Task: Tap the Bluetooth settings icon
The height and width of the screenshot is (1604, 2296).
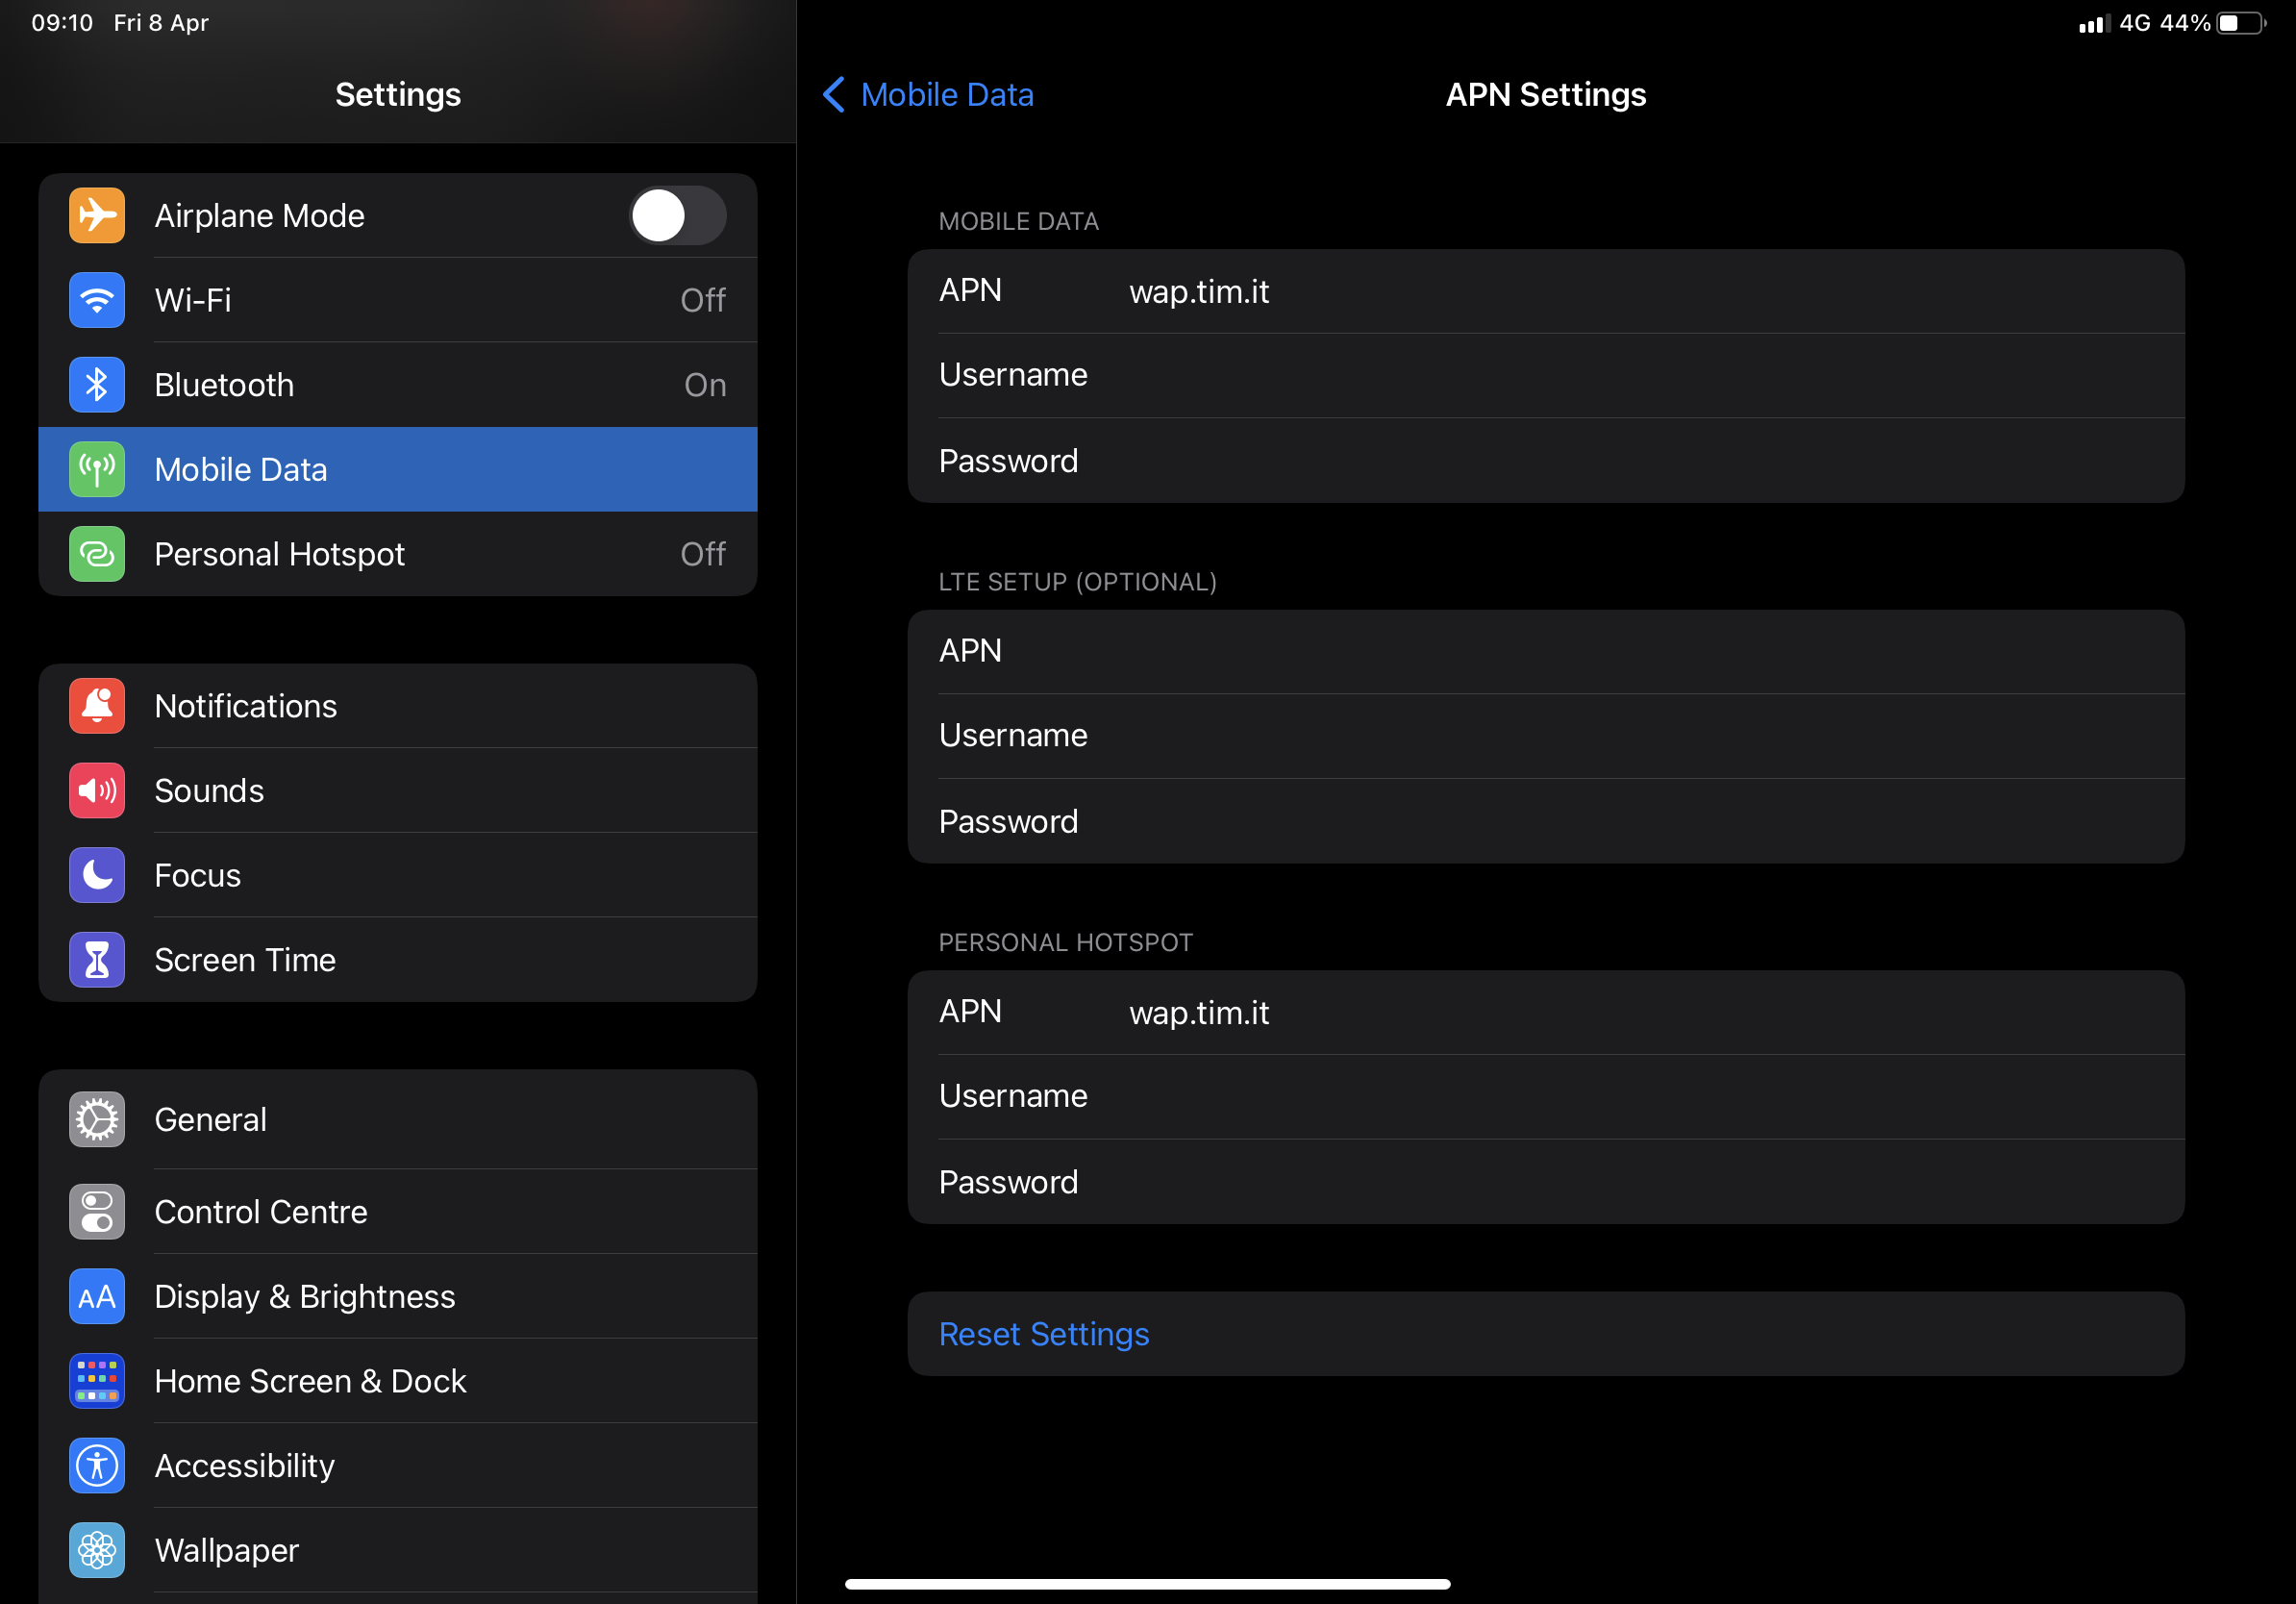Action: (x=96, y=382)
